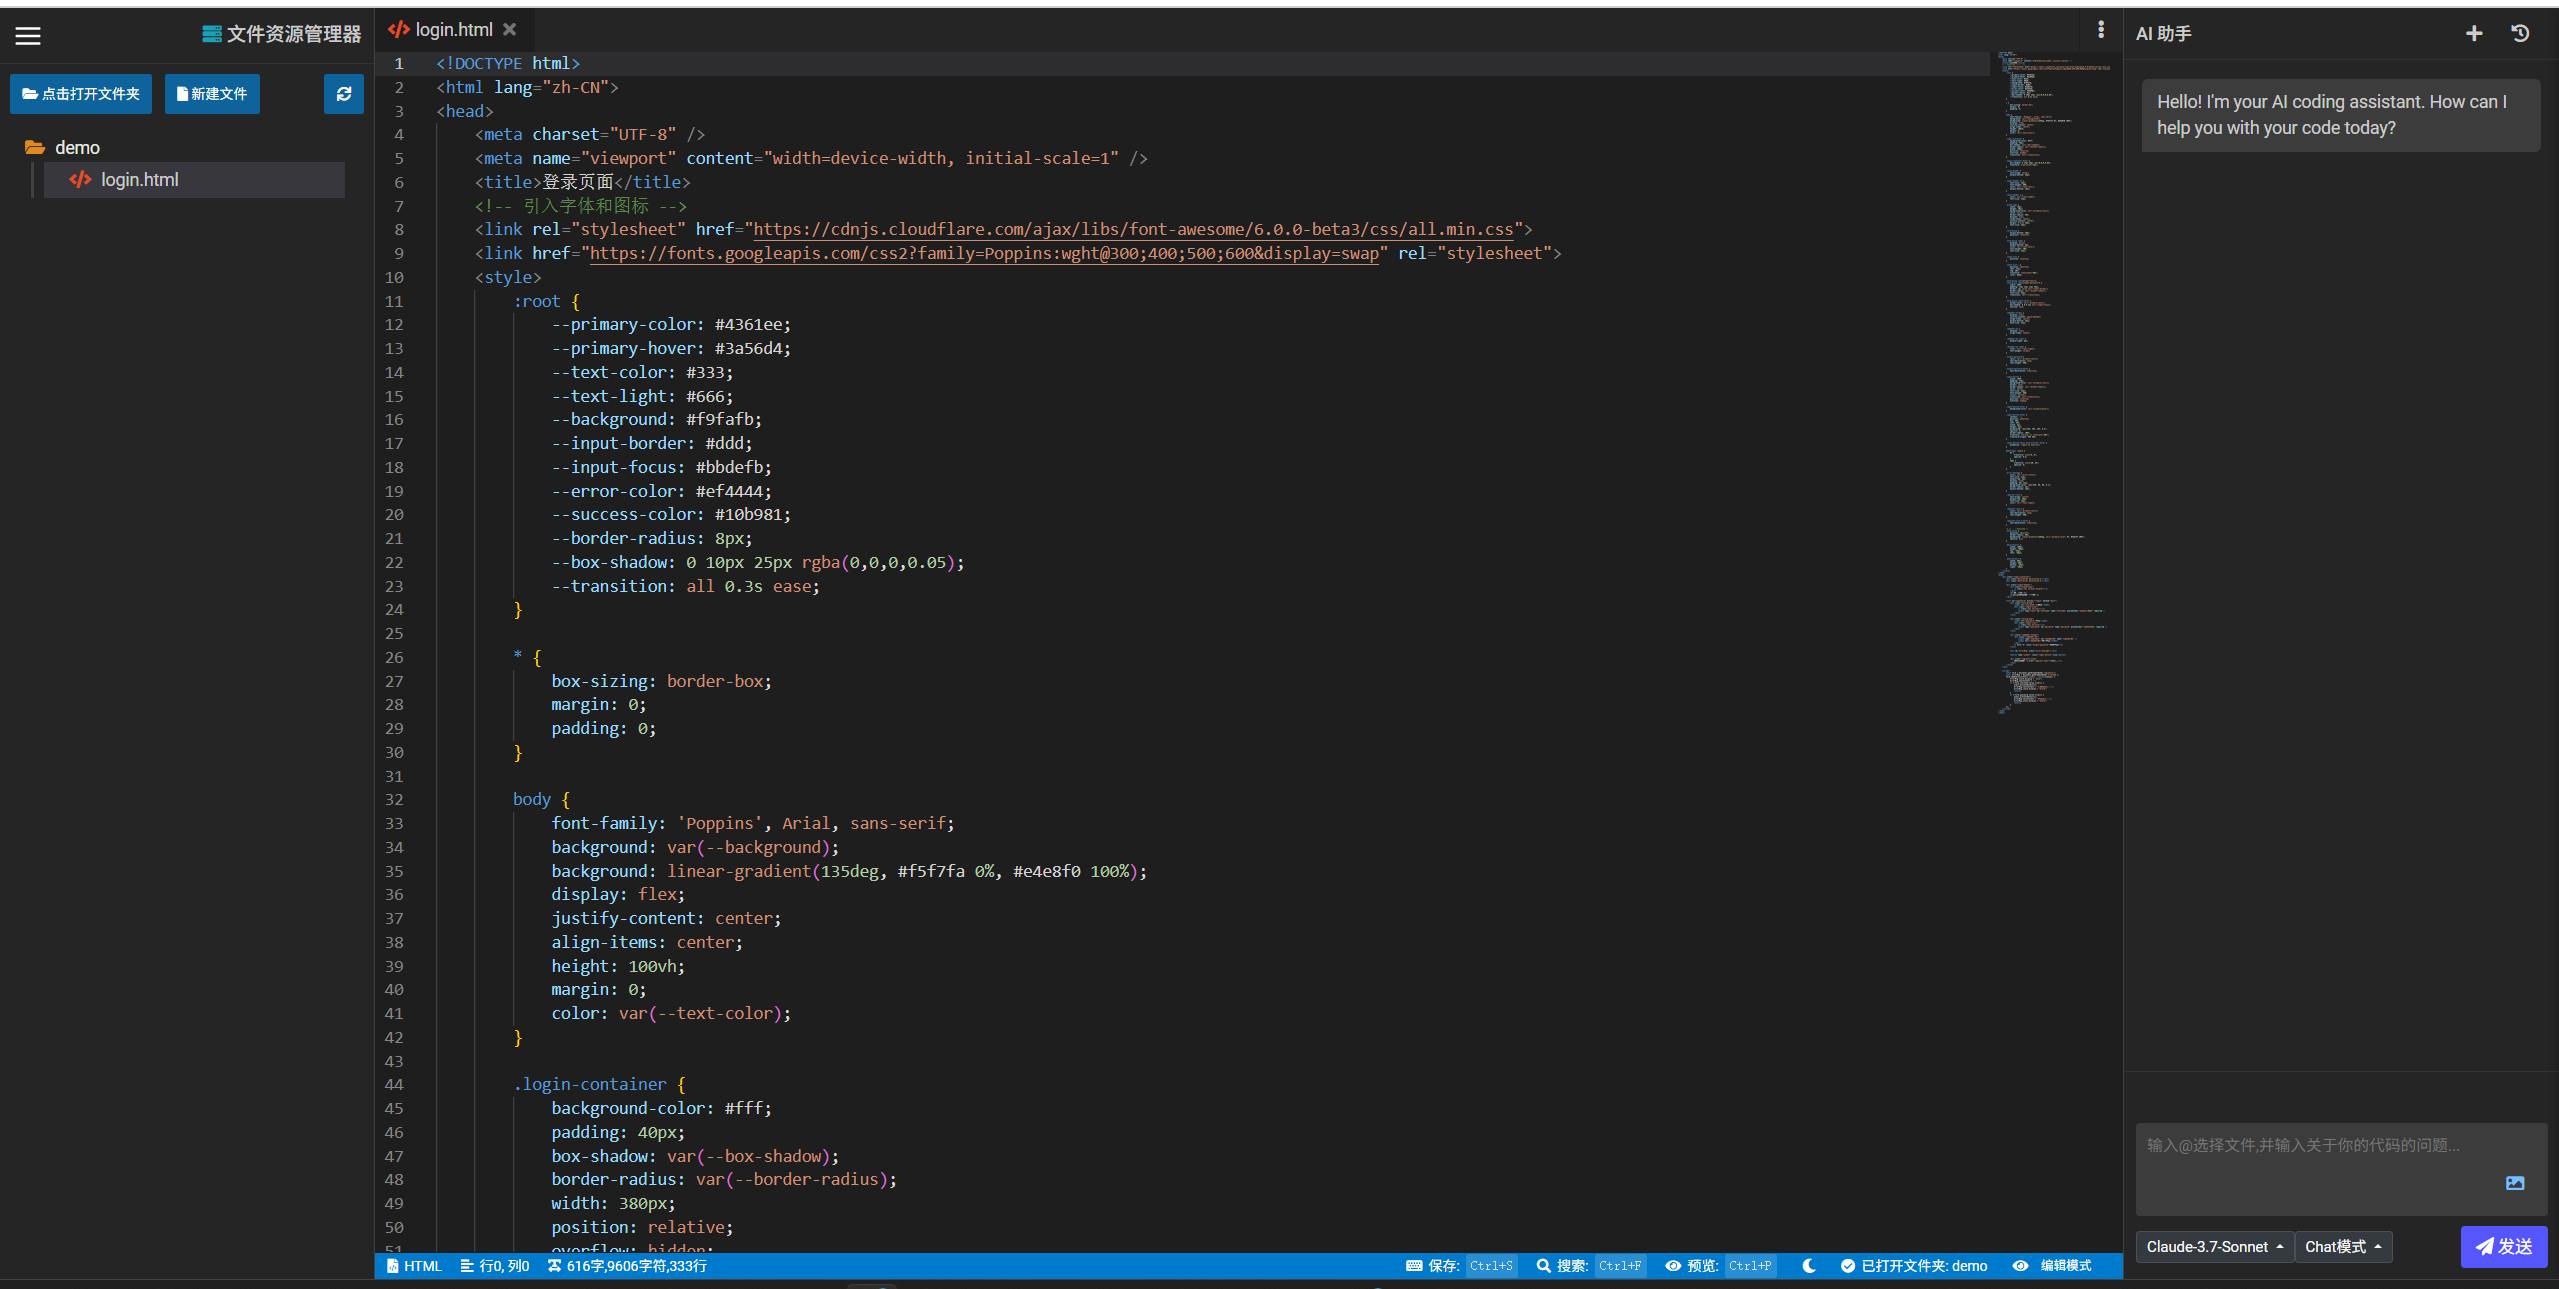Click the 616字,9606字符,333行 word count

pos(628,1266)
